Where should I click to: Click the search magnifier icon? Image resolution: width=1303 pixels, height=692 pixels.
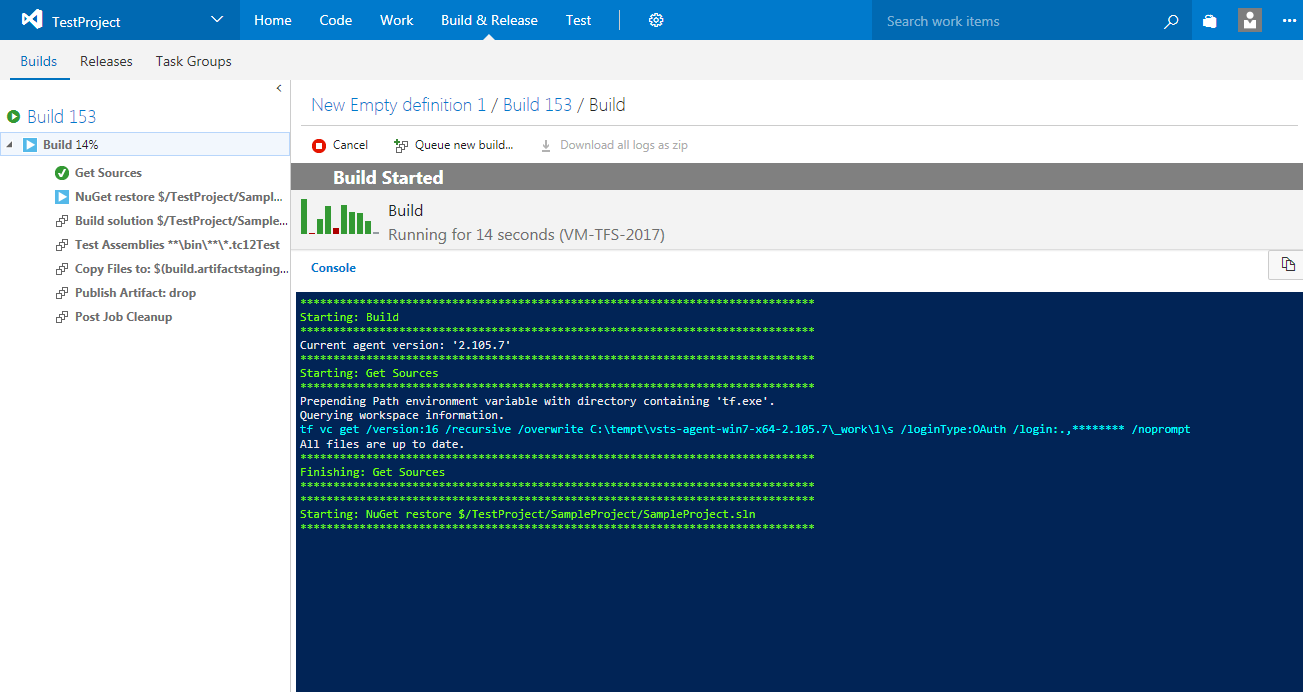(x=1171, y=21)
